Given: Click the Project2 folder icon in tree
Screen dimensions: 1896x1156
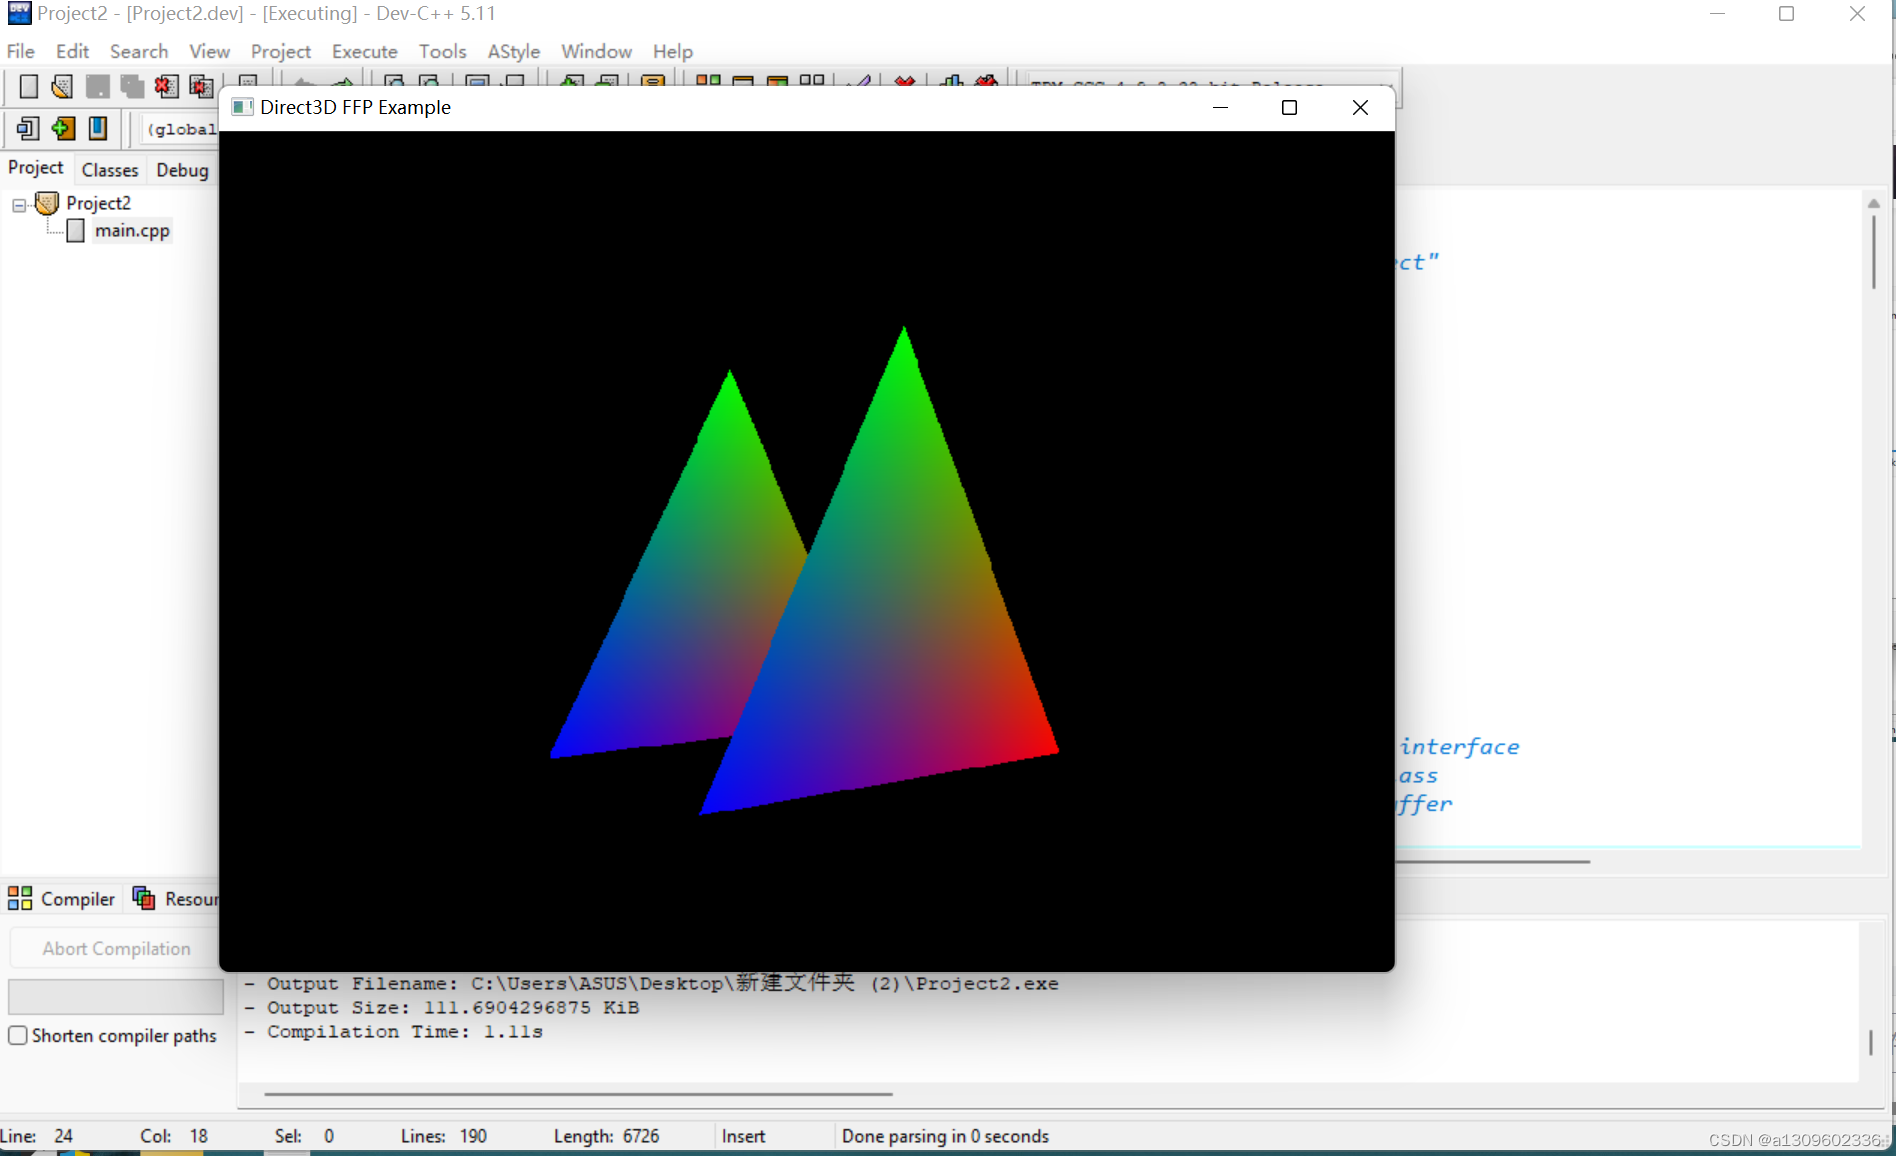Looking at the screenshot, I should click(47, 203).
